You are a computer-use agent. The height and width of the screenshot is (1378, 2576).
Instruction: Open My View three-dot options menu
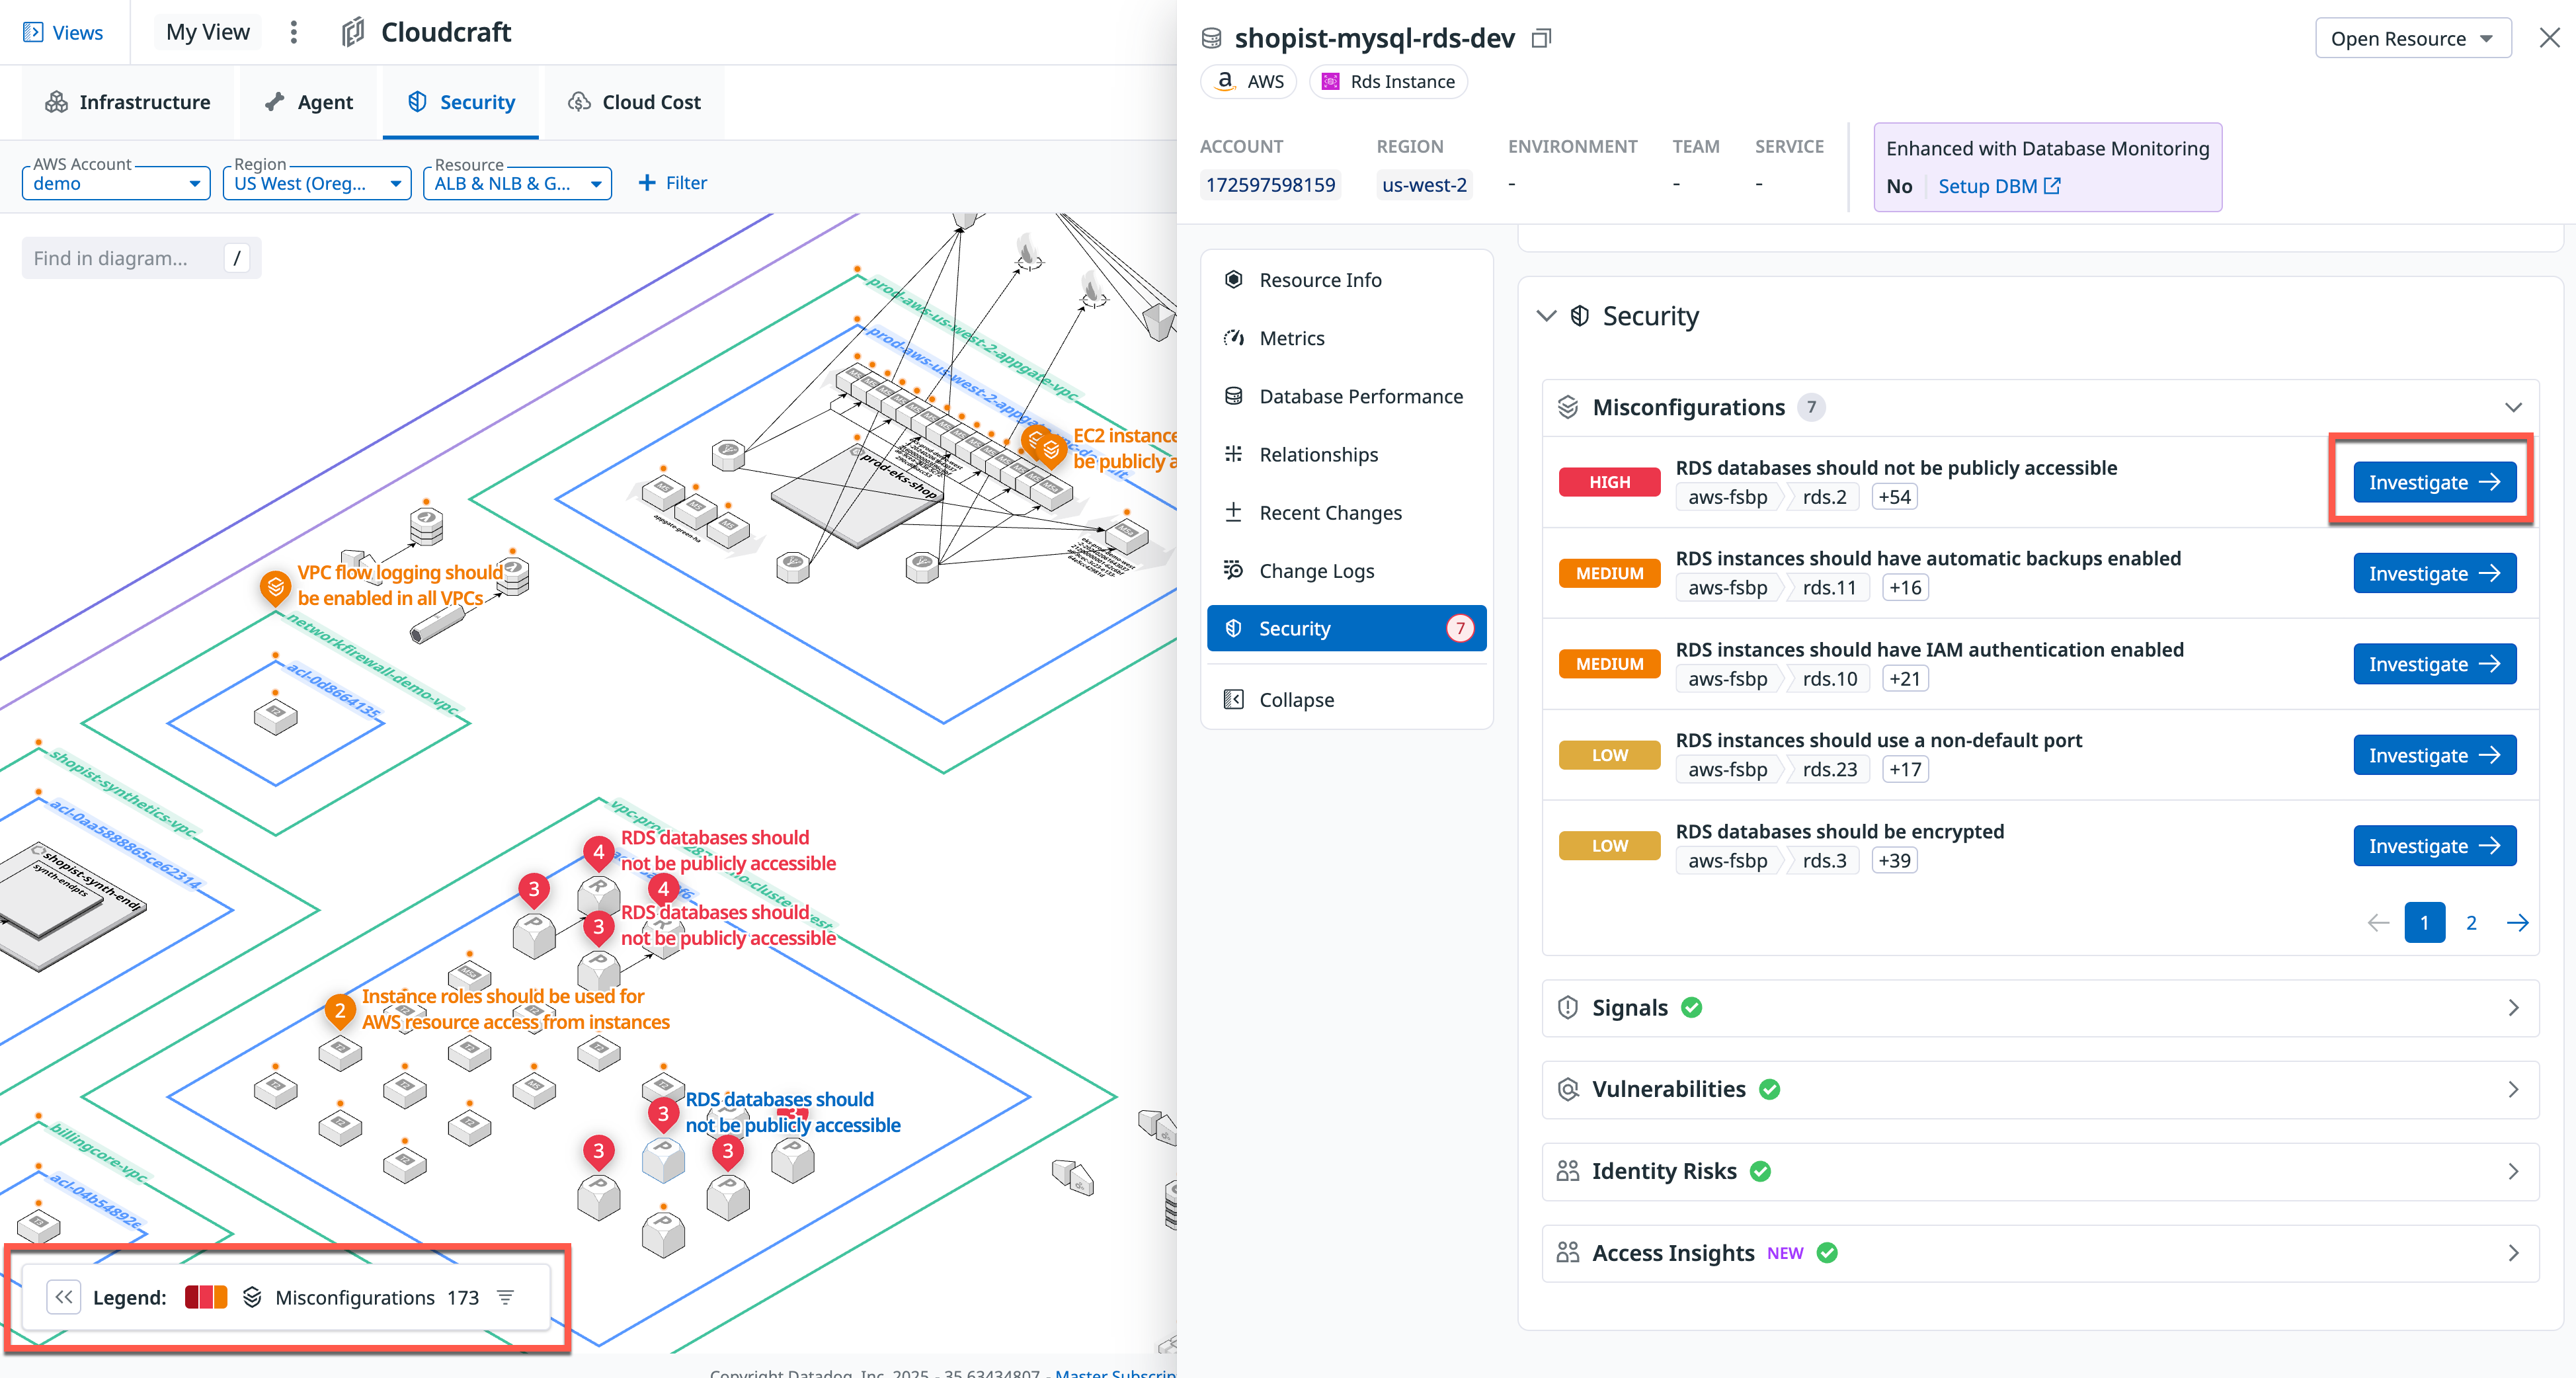click(x=293, y=32)
